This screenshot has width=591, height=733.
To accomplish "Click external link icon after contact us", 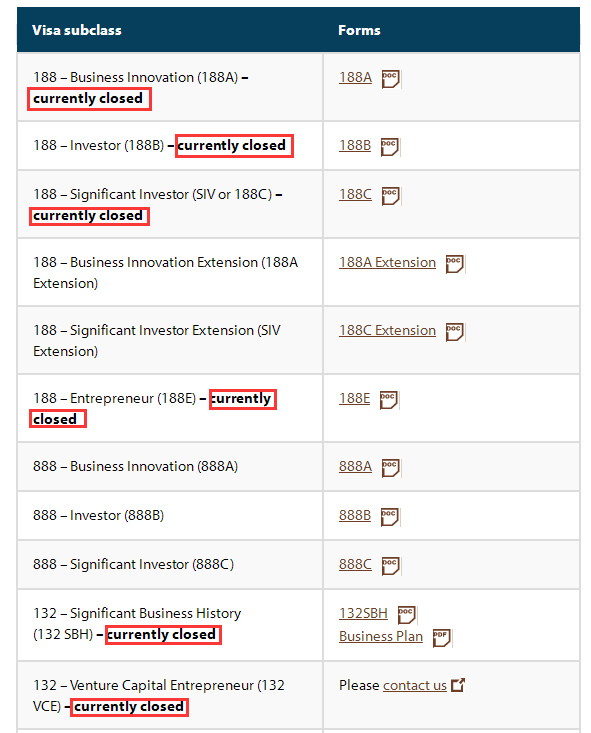I will pos(458,685).
